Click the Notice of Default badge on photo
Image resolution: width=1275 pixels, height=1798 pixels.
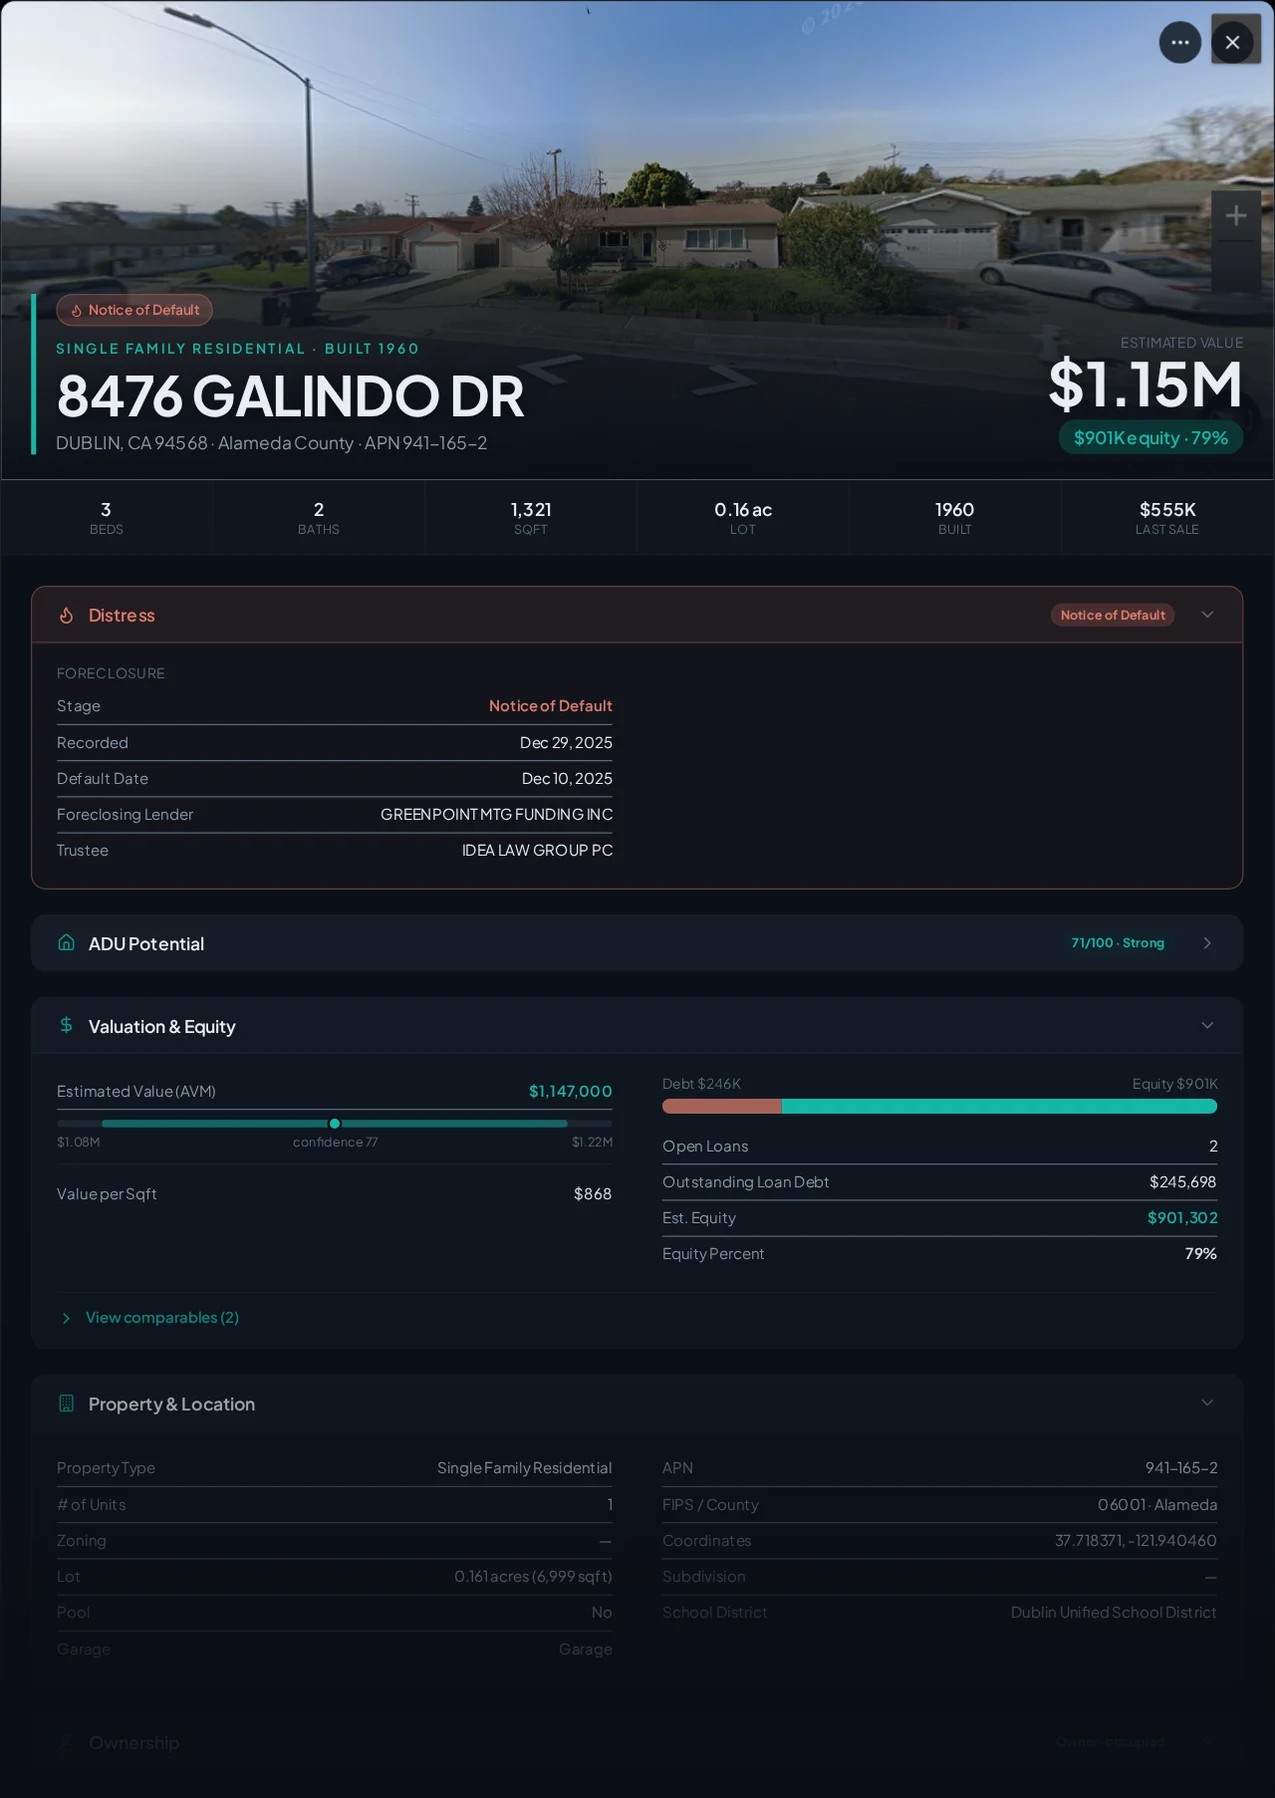pos(134,310)
